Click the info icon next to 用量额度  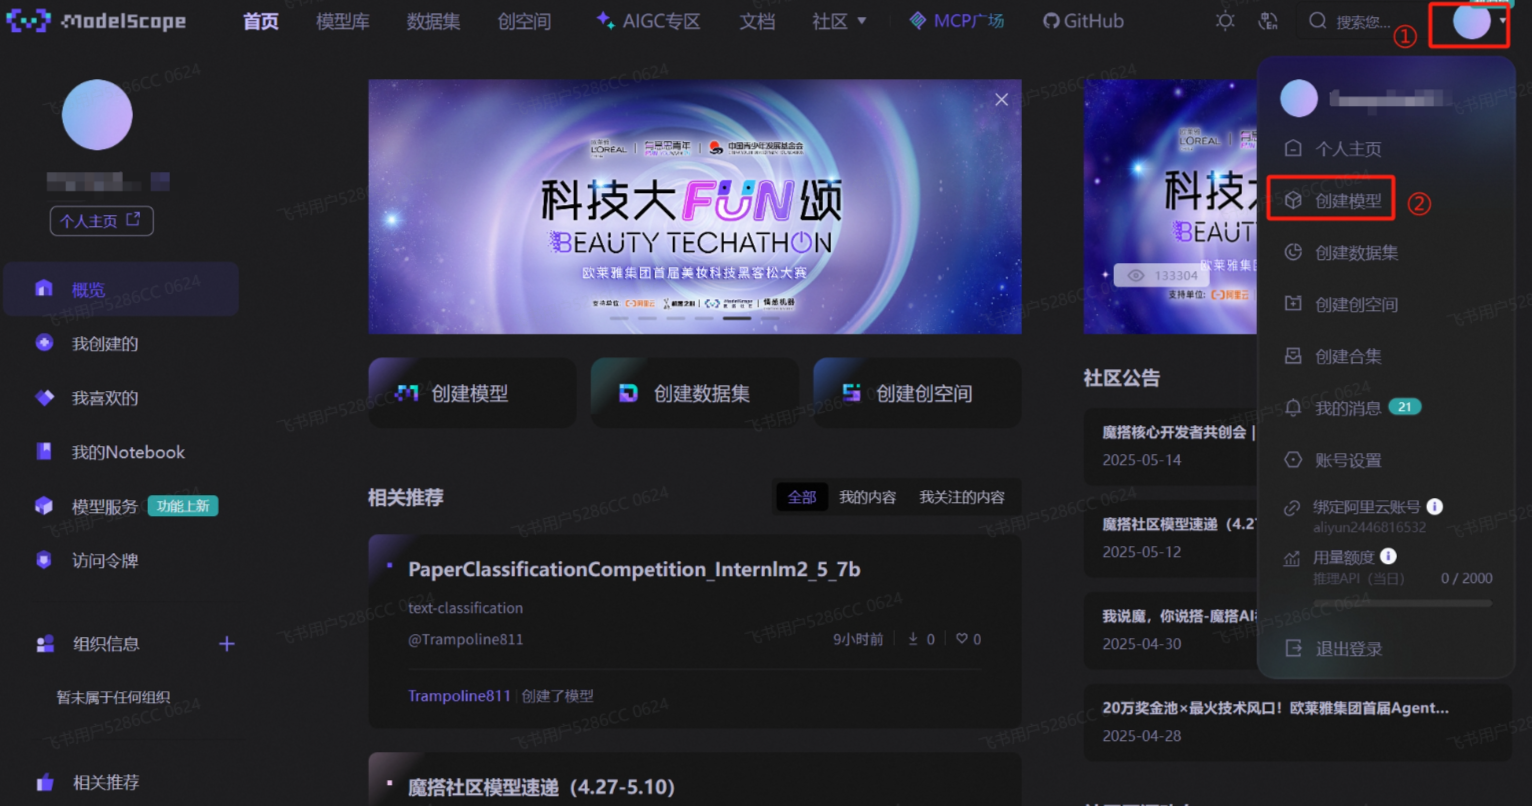point(1389,557)
